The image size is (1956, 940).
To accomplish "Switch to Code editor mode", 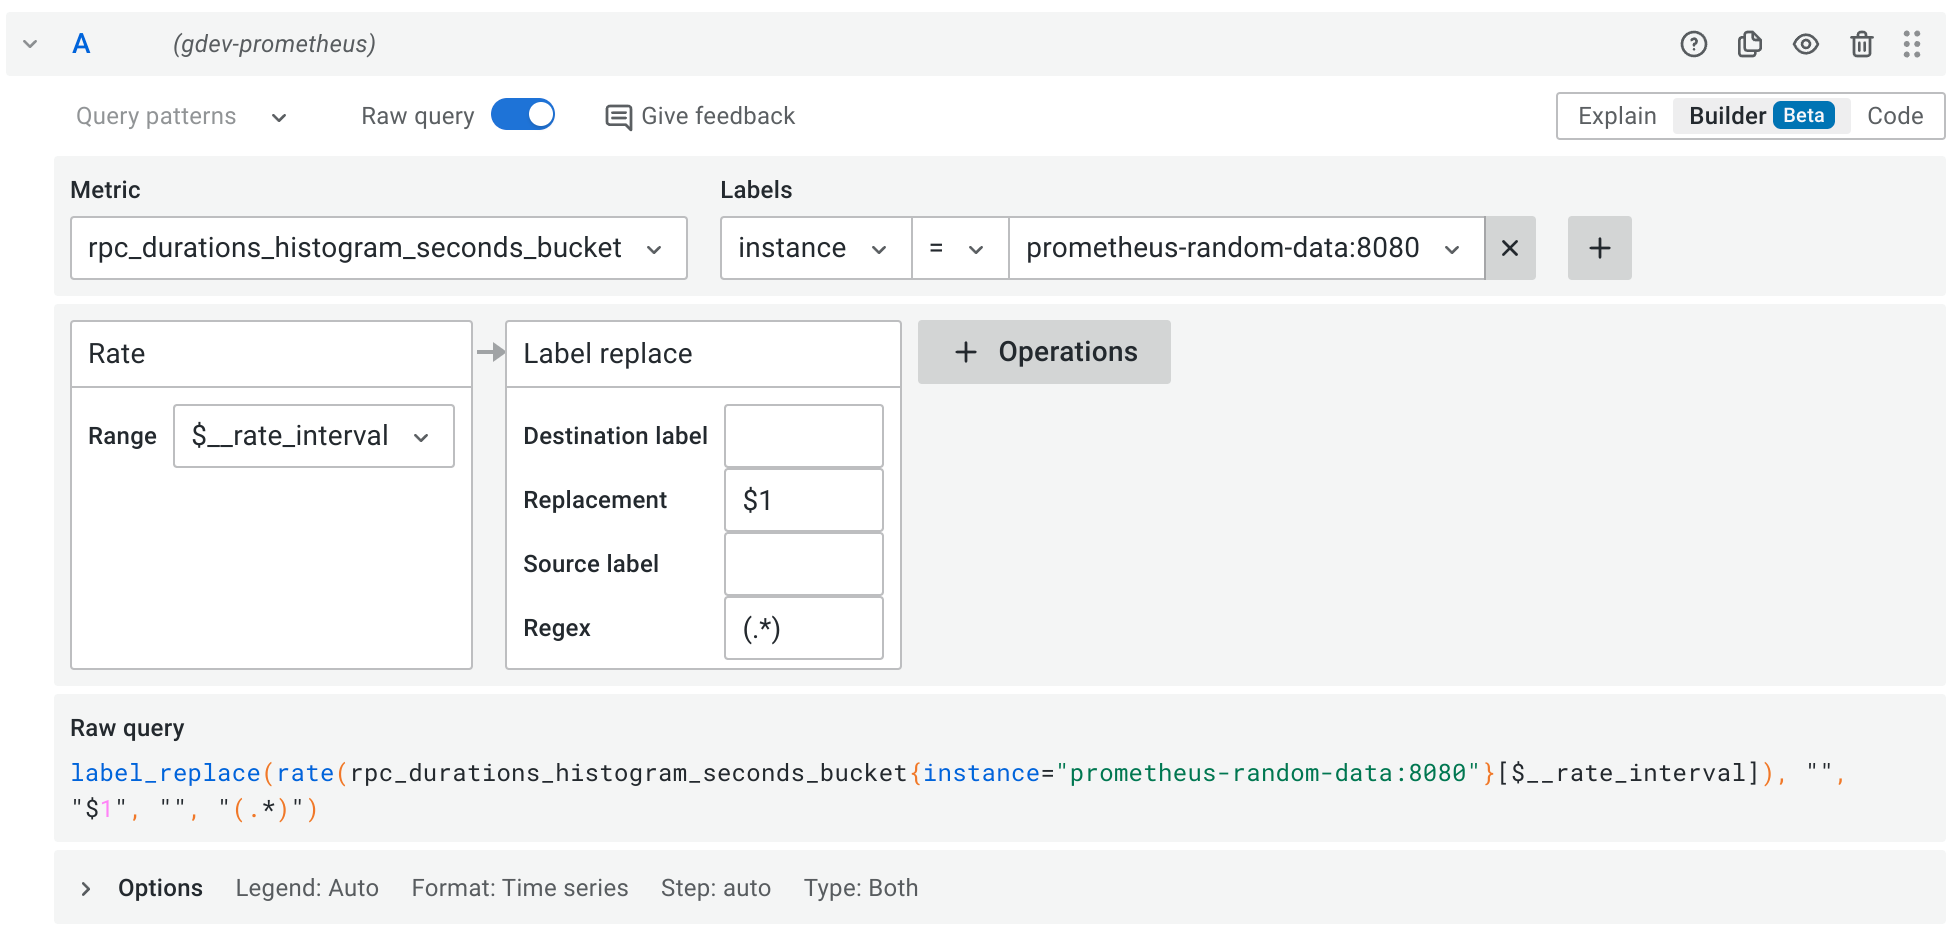I will [x=1894, y=116].
